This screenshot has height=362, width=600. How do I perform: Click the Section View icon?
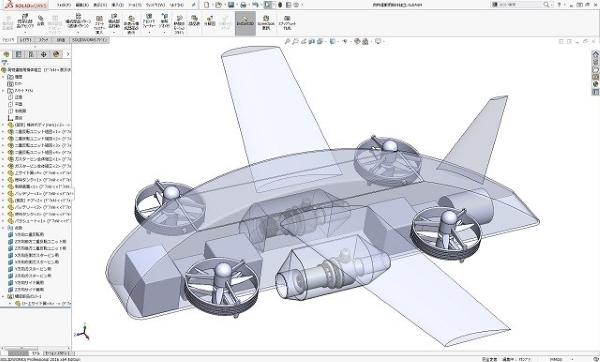[312, 41]
